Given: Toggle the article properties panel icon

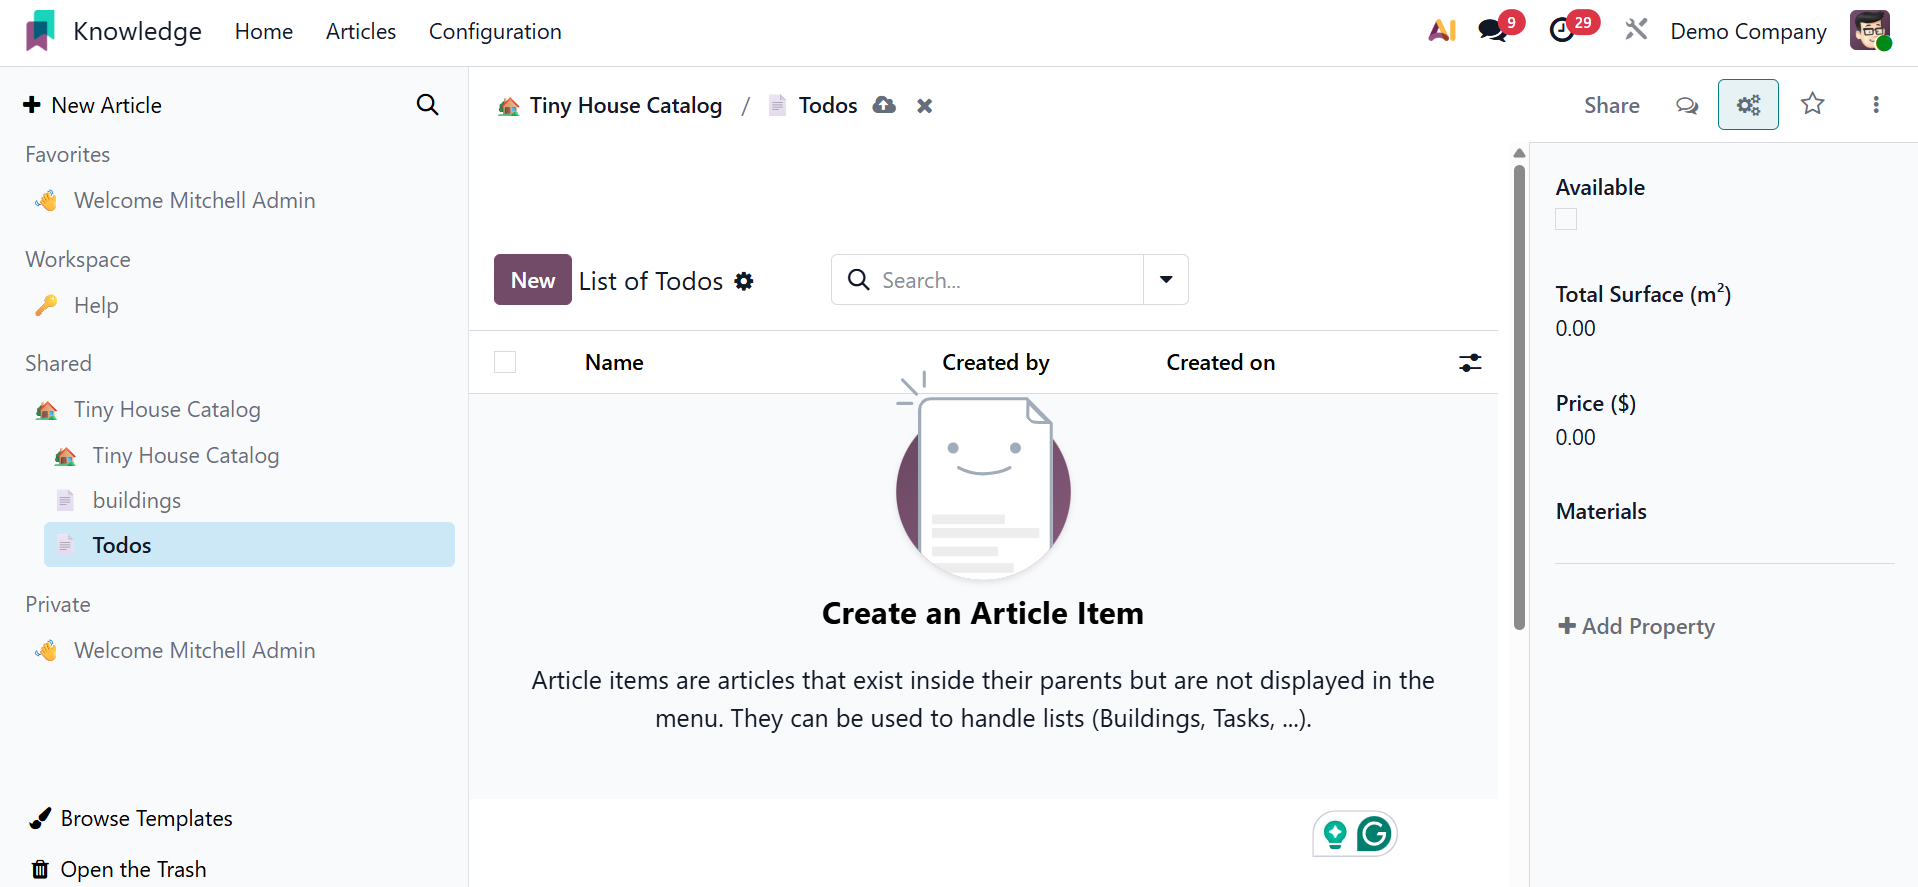Looking at the screenshot, I should point(1748,105).
